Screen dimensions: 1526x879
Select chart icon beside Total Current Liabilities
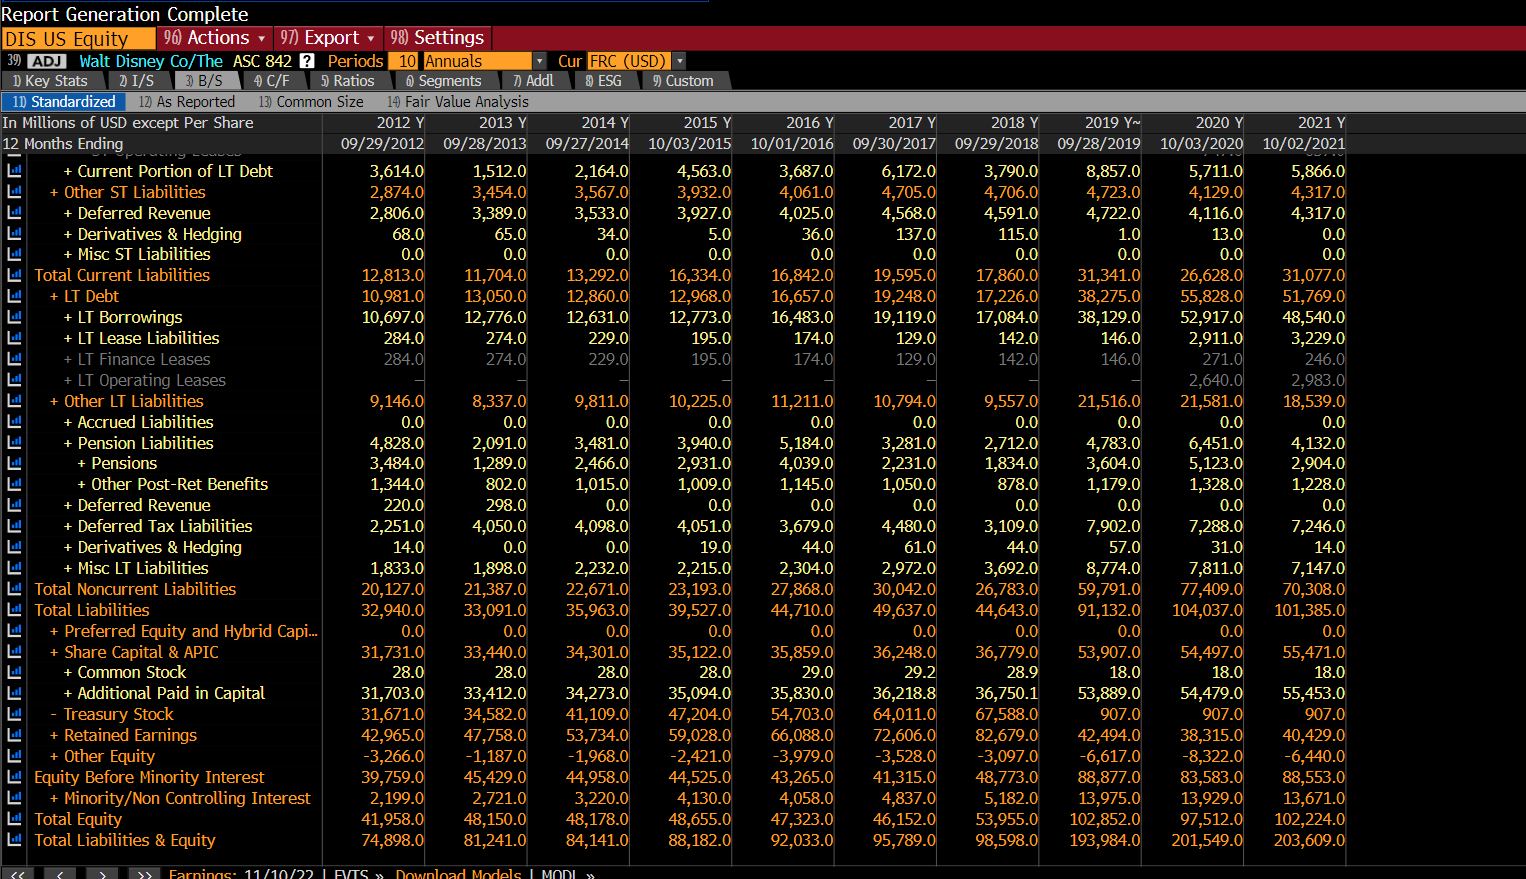pyautogui.click(x=13, y=275)
